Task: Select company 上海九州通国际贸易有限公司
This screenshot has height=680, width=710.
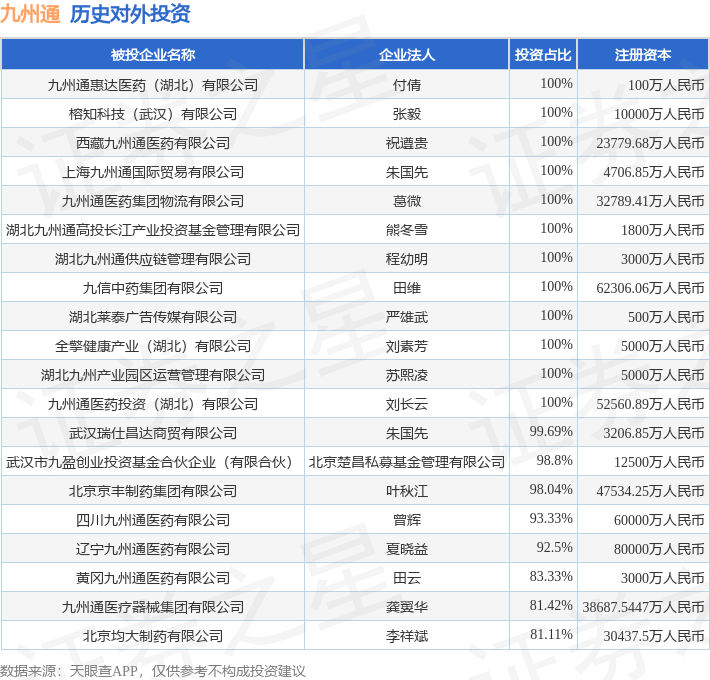Action: click(153, 172)
